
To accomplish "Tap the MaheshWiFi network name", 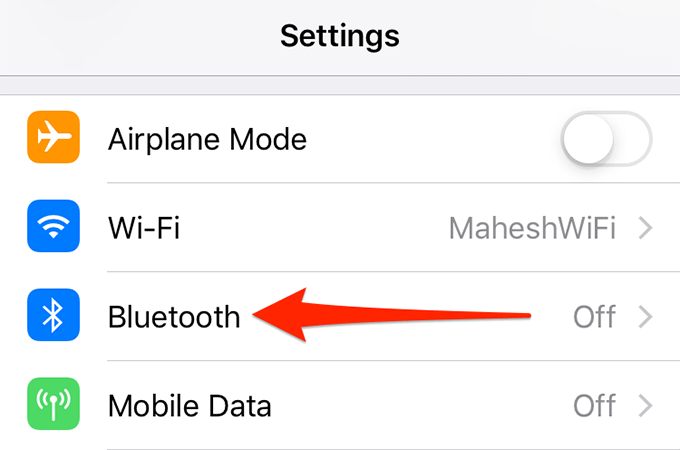I will (x=532, y=228).
